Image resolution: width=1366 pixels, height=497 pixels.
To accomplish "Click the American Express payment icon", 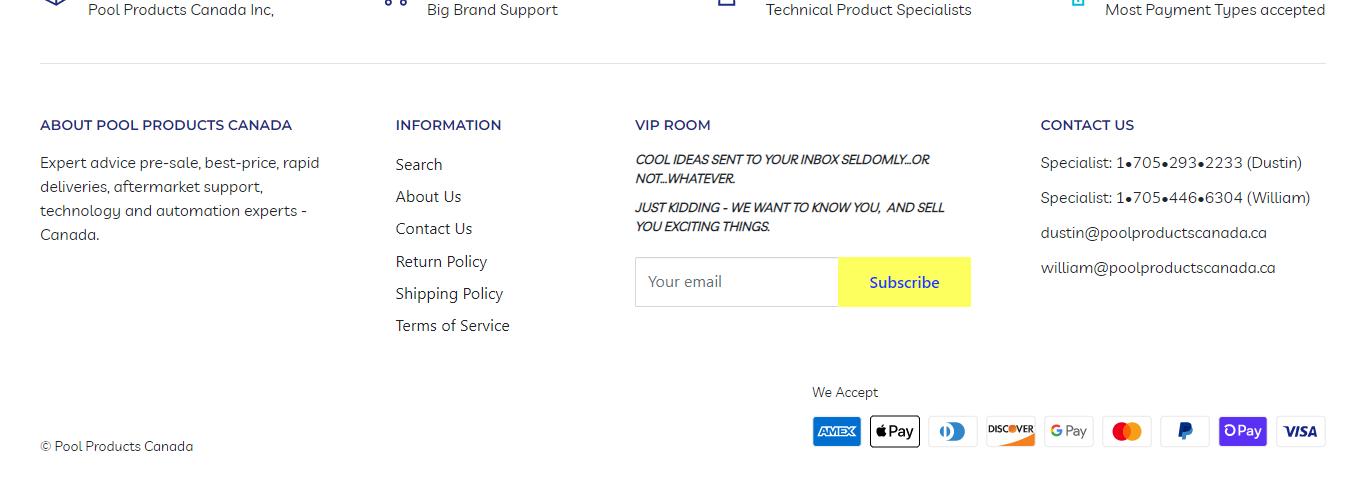I will tap(837, 431).
